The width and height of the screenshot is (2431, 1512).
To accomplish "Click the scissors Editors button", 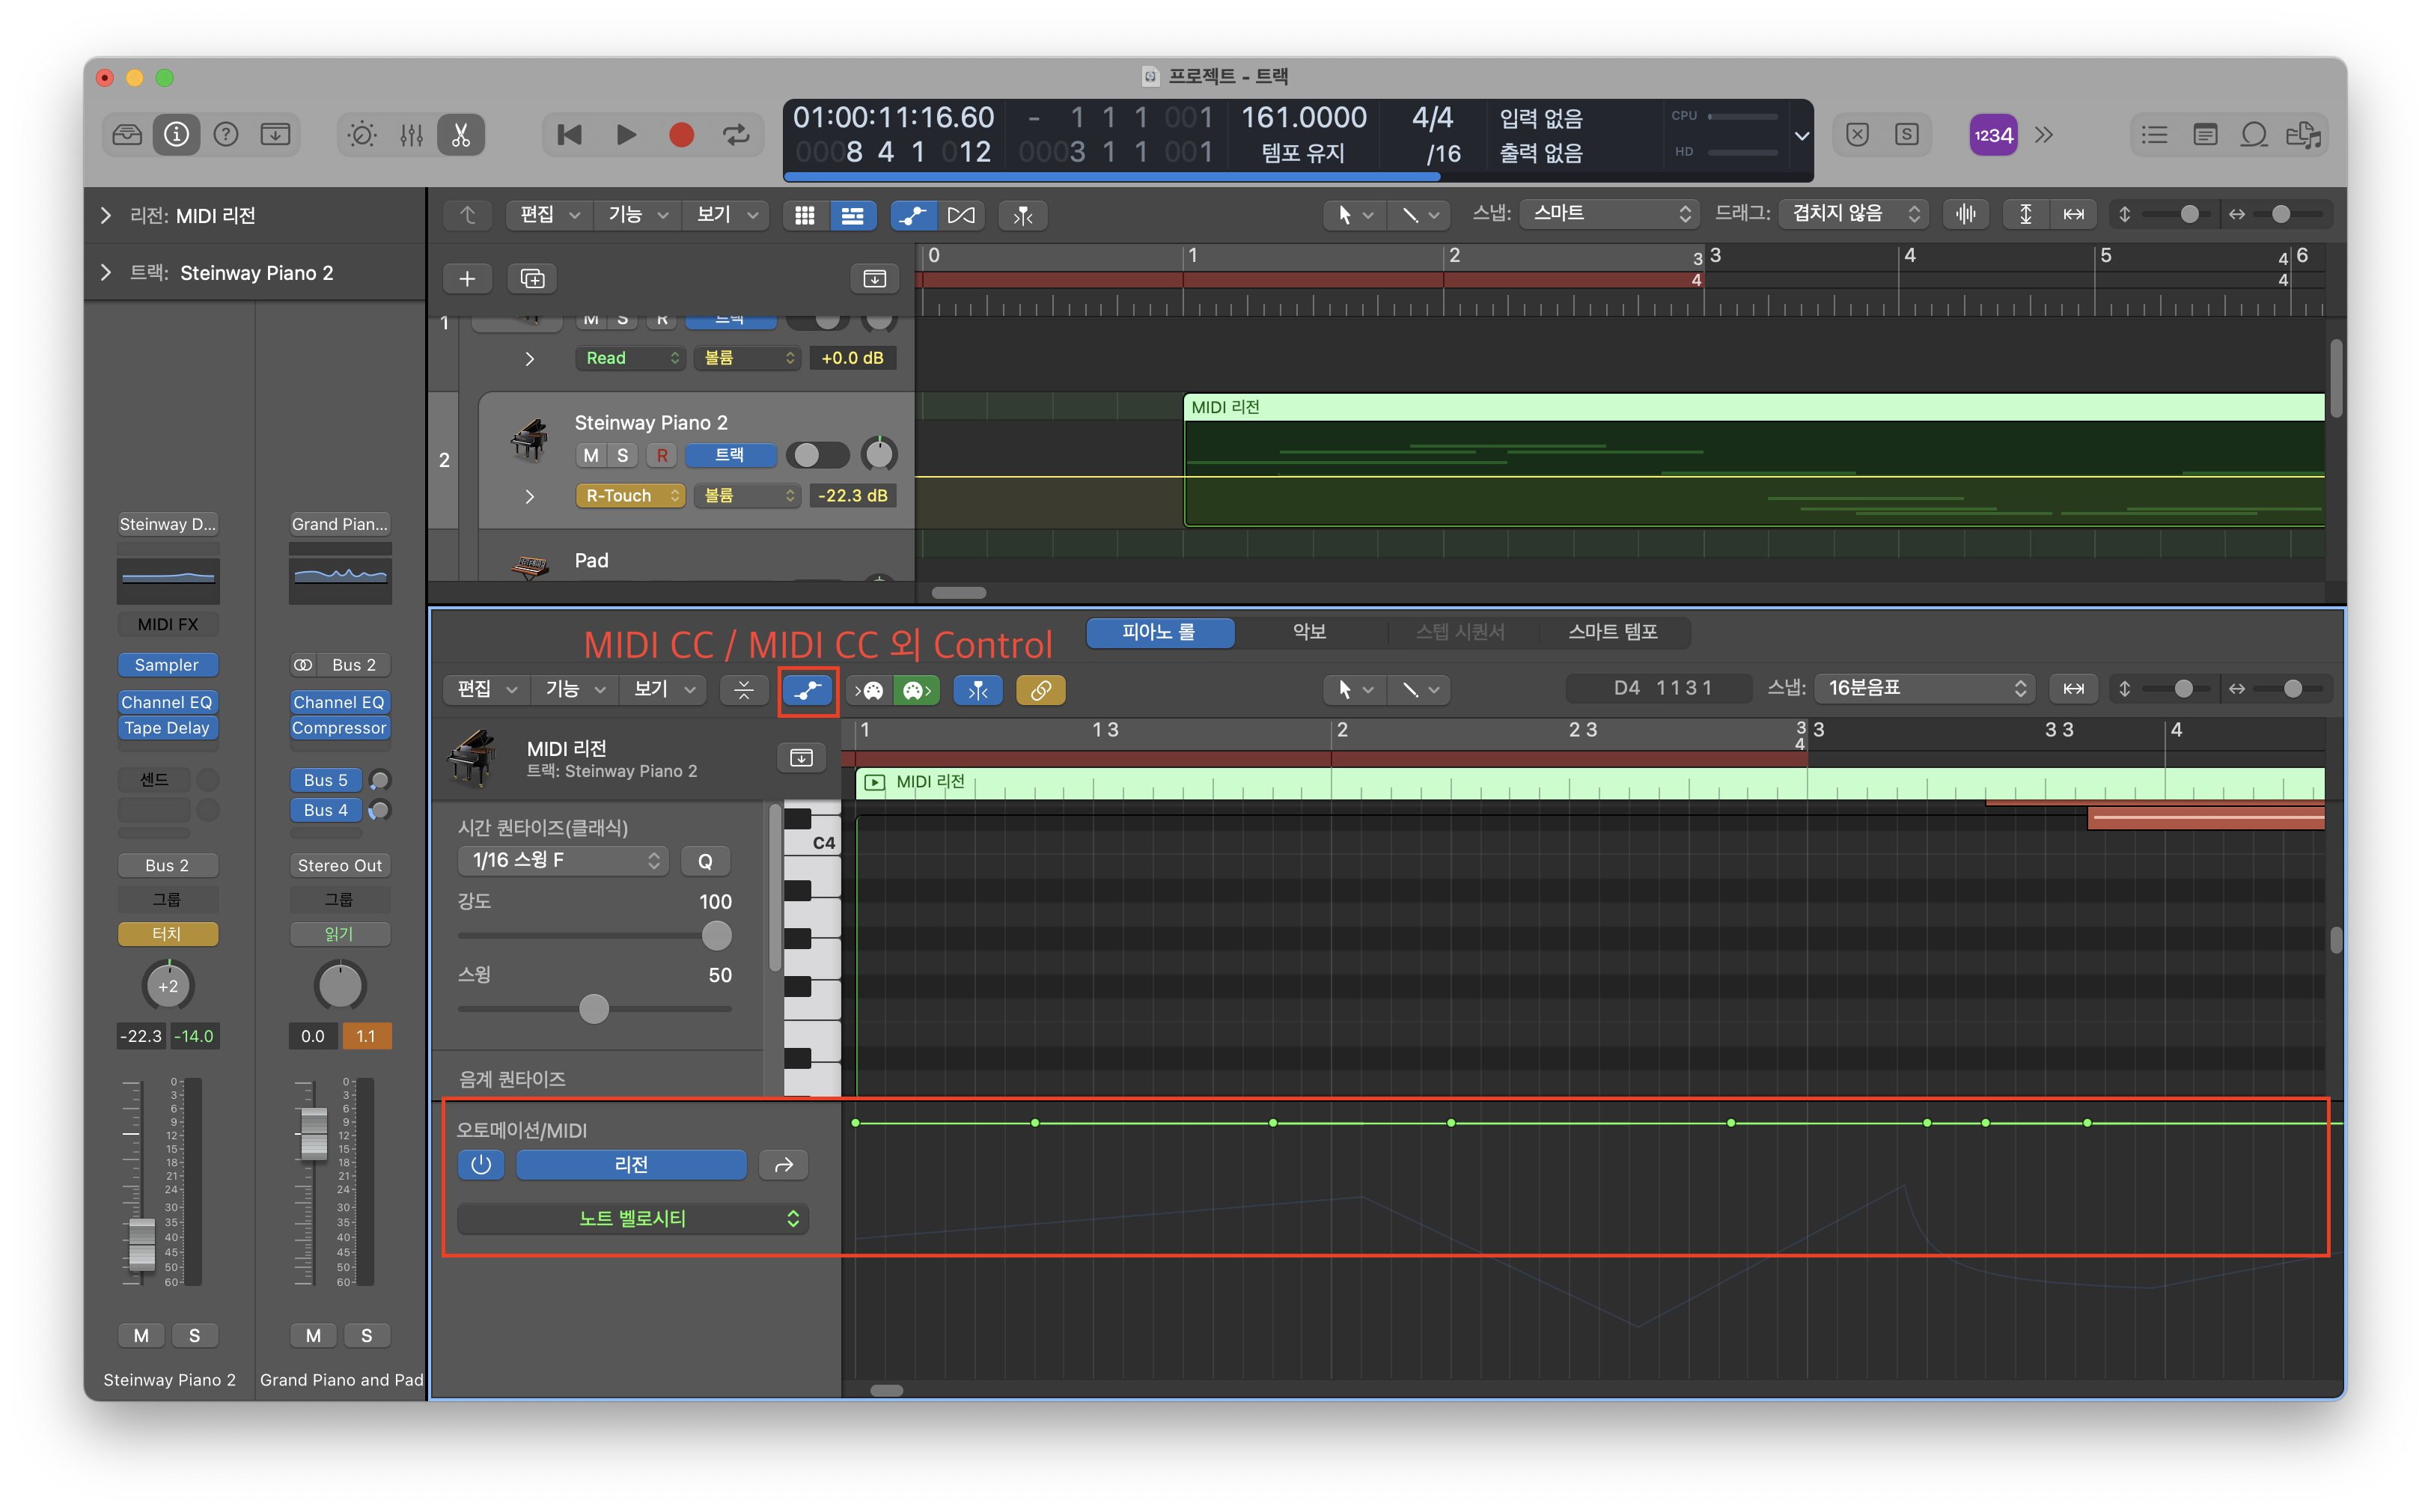I will tap(461, 135).
